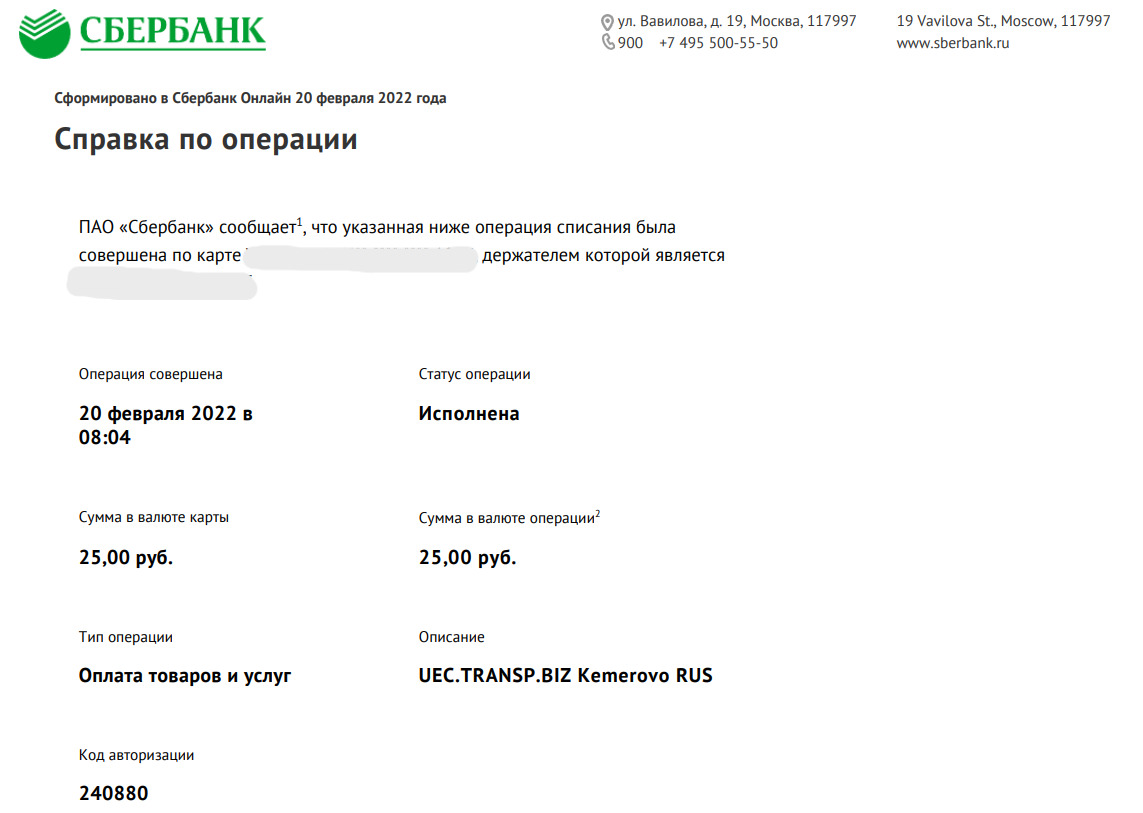Click the label 'Тип операции'
The width and height of the screenshot is (1143, 813).
coord(125,637)
